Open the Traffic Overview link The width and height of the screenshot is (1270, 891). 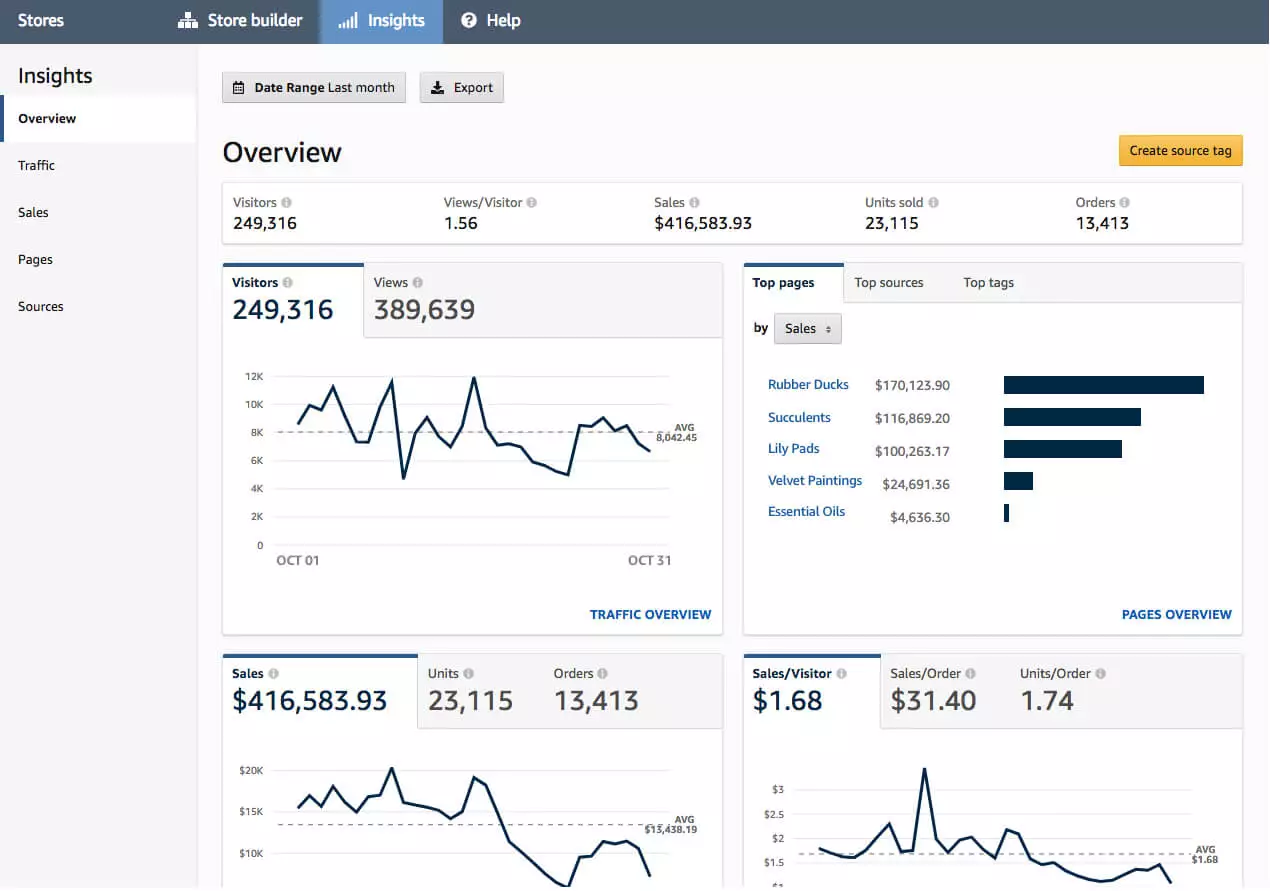click(650, 614)
